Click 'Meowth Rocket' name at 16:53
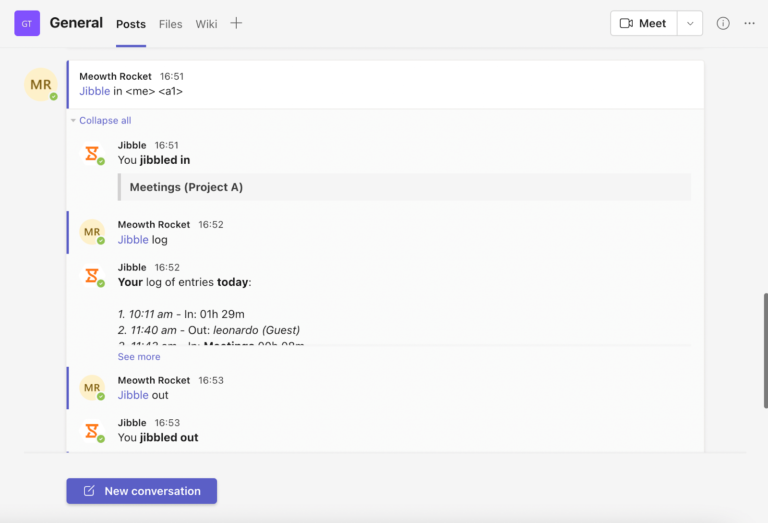 [154, 380]
